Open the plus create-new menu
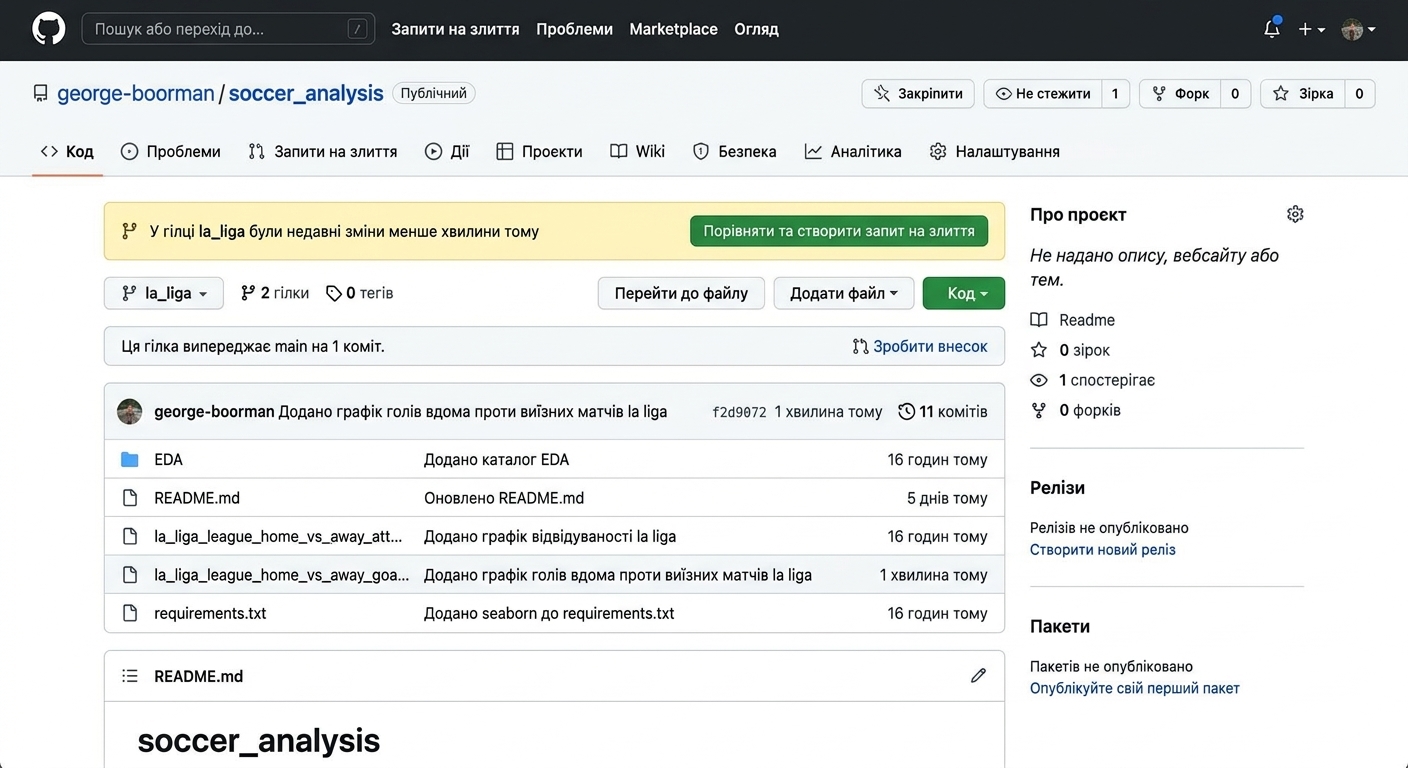The width and height of the screenshot is (1408, 768). [x=1311, y=30]
